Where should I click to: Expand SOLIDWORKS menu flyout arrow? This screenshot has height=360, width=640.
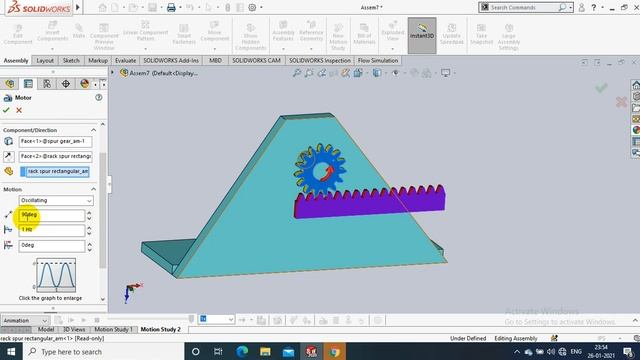coord(78,7)
